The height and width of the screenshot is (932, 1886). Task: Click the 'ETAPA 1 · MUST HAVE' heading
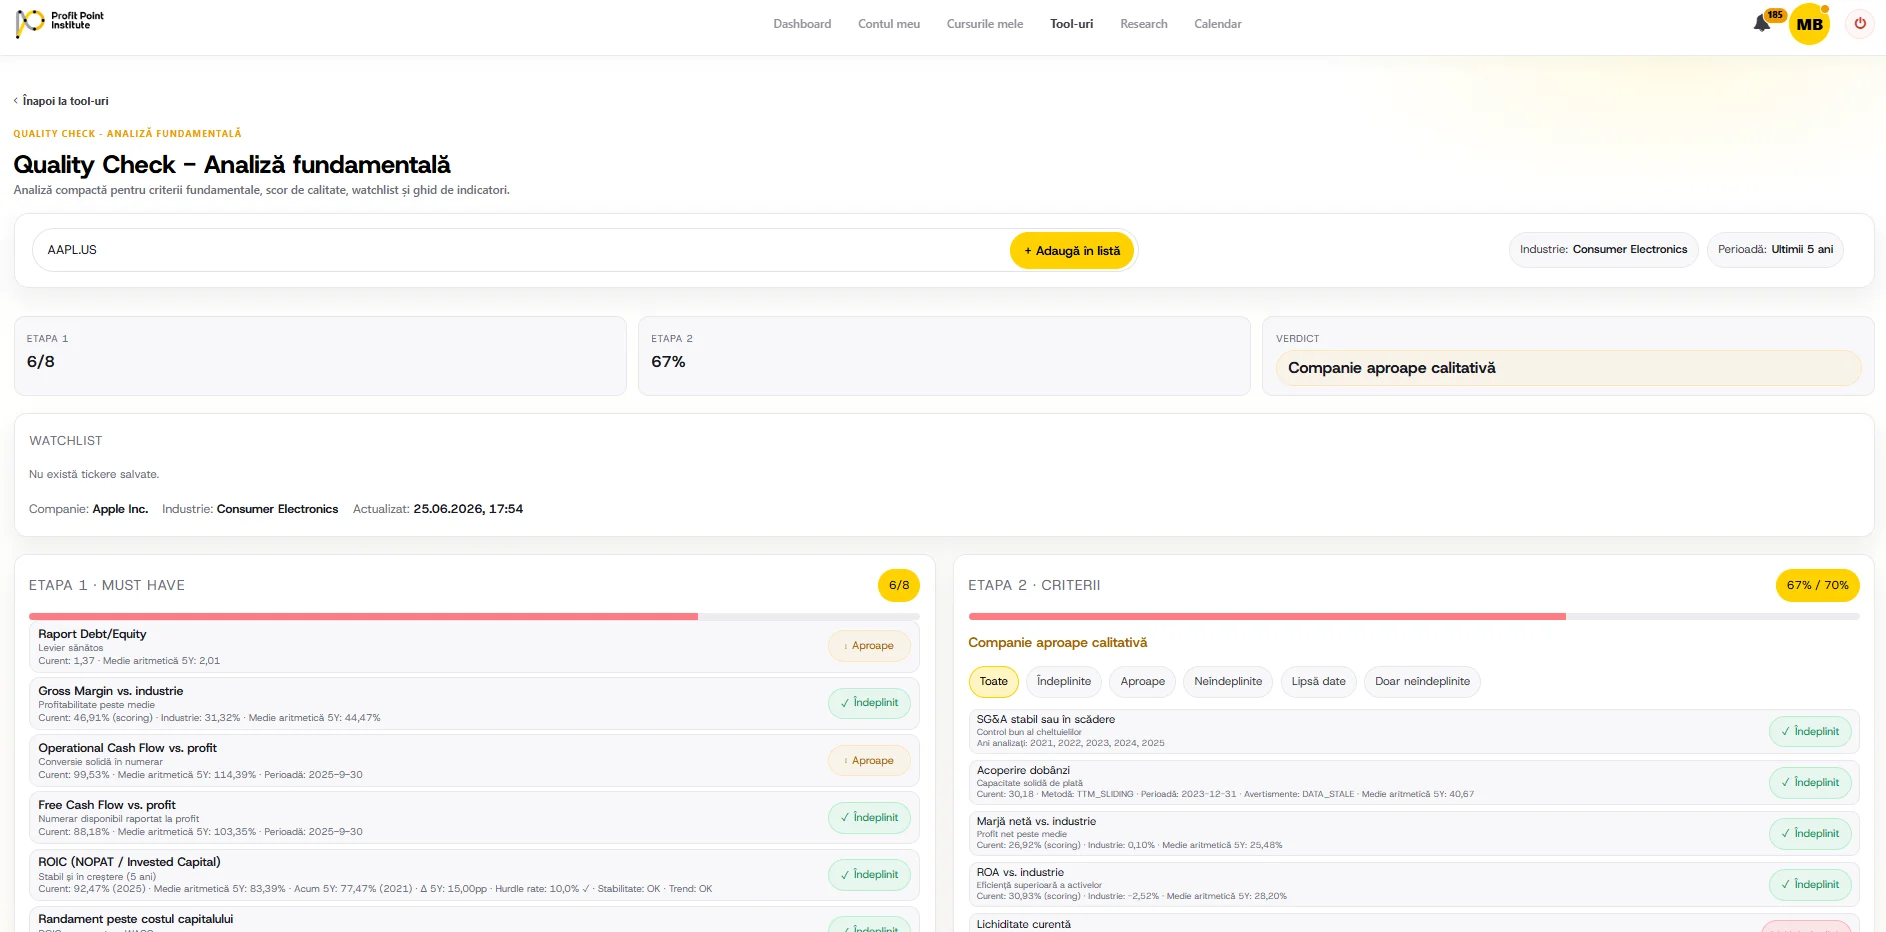click(x=107, y=586)
